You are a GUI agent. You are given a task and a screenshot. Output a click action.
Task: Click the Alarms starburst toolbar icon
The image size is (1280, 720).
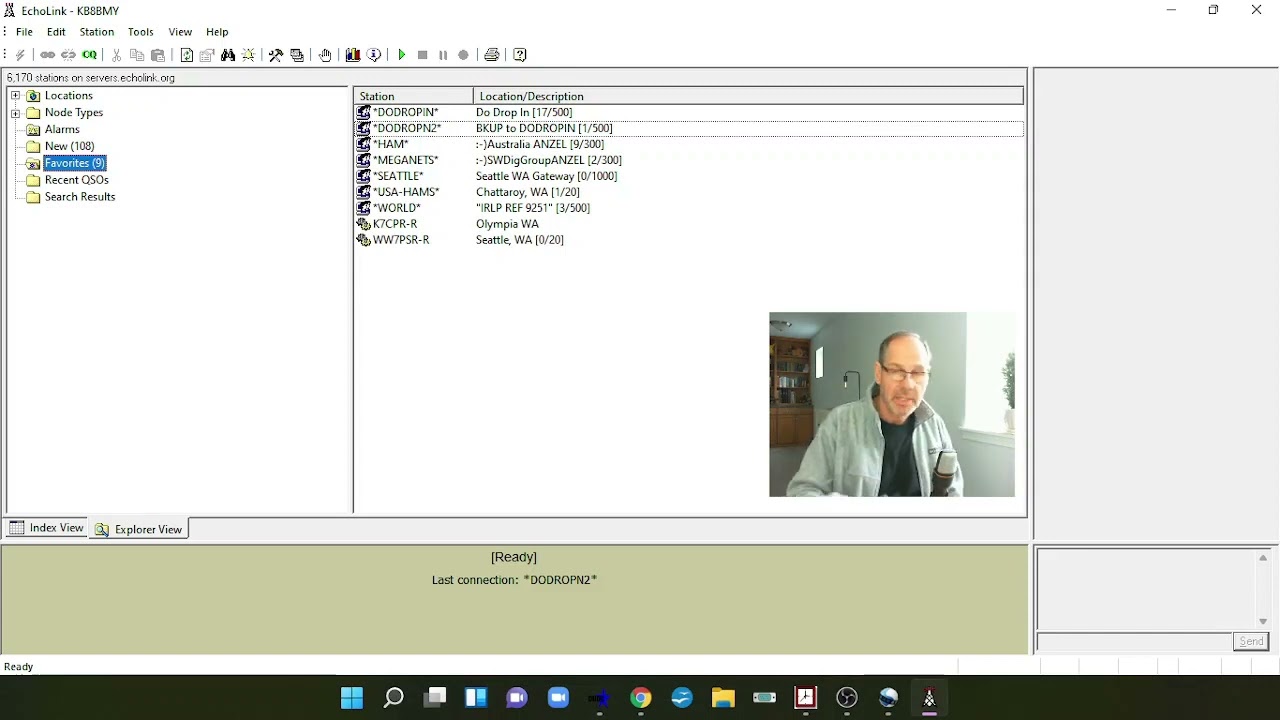248,55
